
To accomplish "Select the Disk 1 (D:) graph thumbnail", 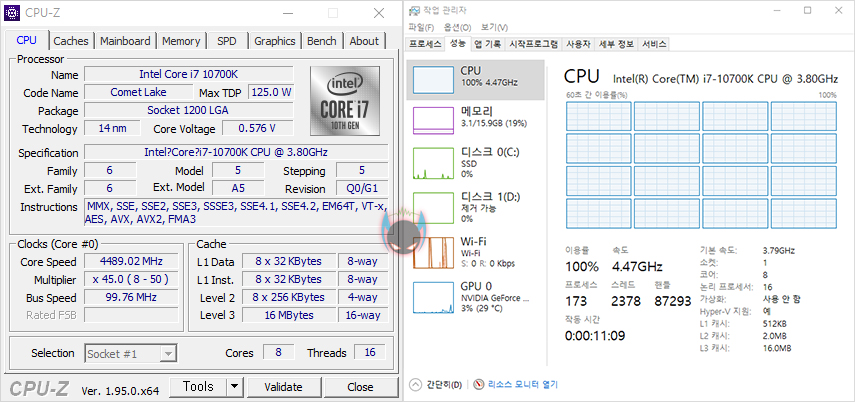I will pos(433,210).
